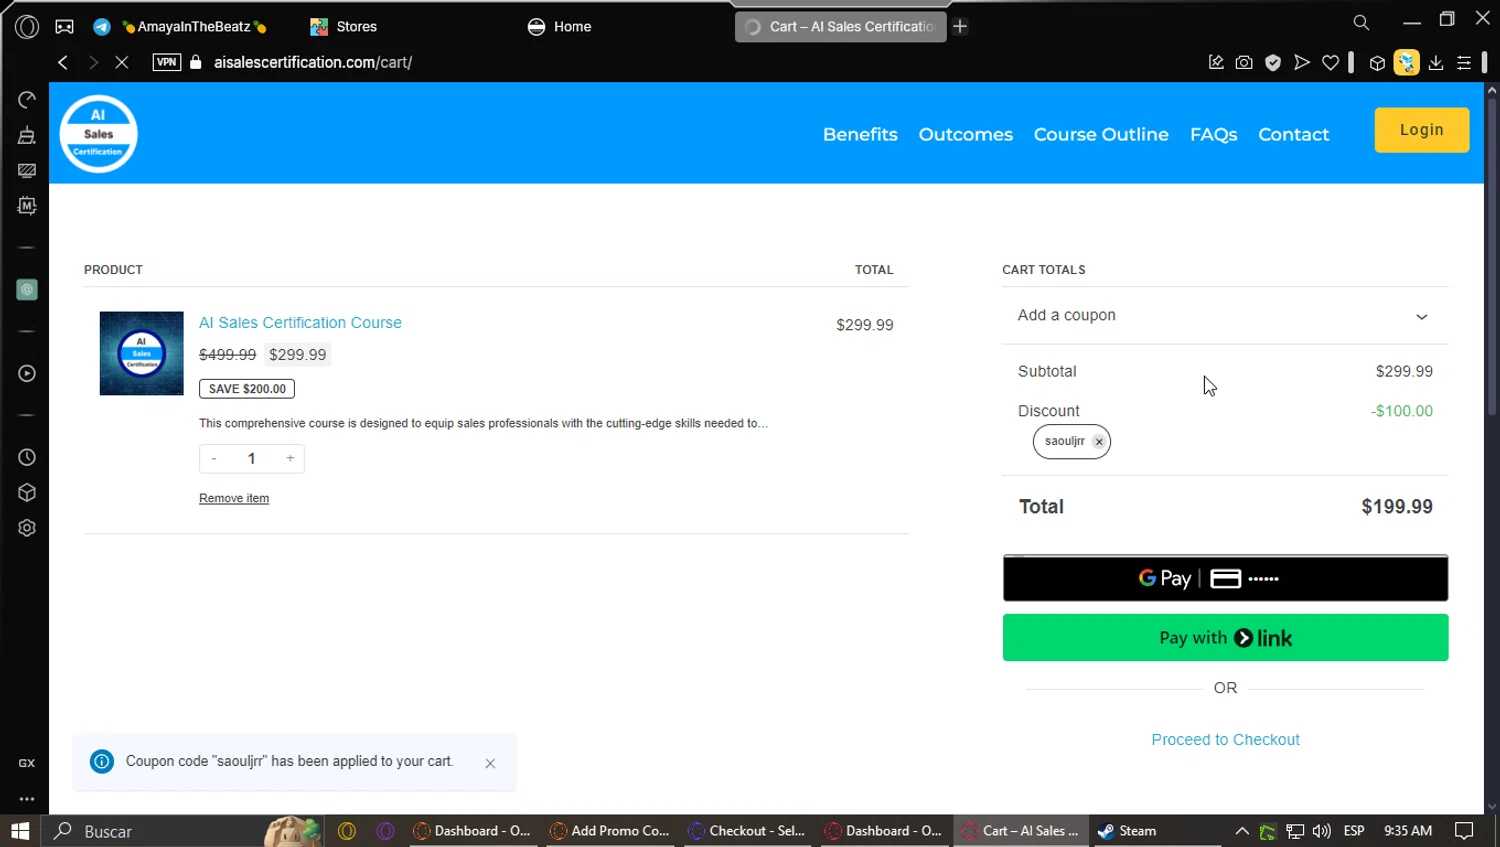Take a snapshot with the camera icon
The height and width of the screenshot is (847, 1500).
click(1244, 62)
